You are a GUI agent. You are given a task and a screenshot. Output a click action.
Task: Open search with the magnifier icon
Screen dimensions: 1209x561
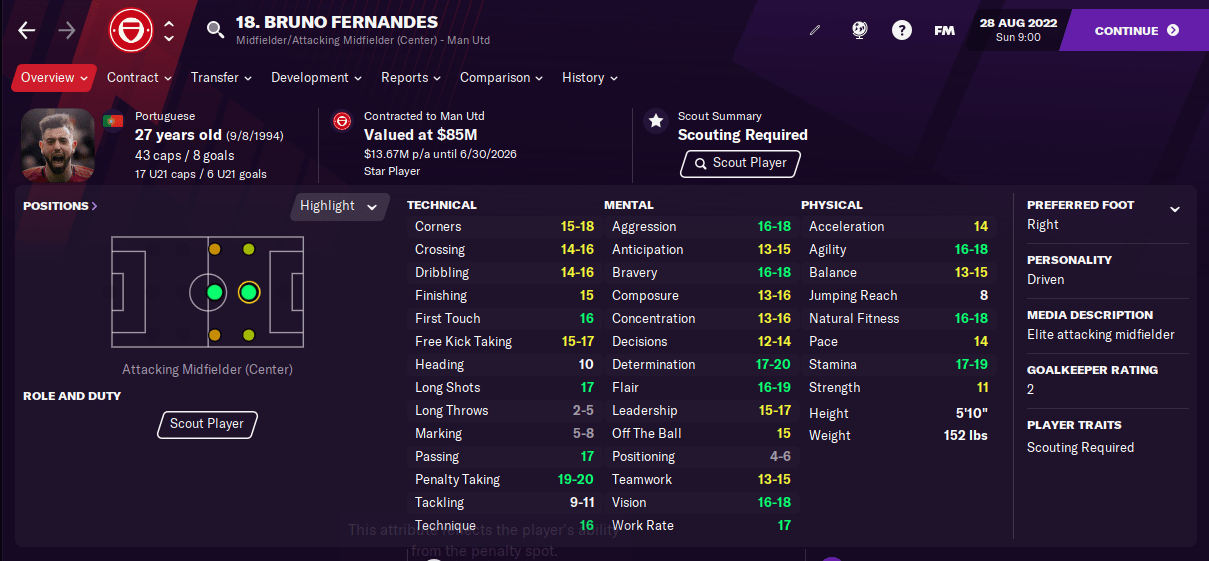point(215,30)
